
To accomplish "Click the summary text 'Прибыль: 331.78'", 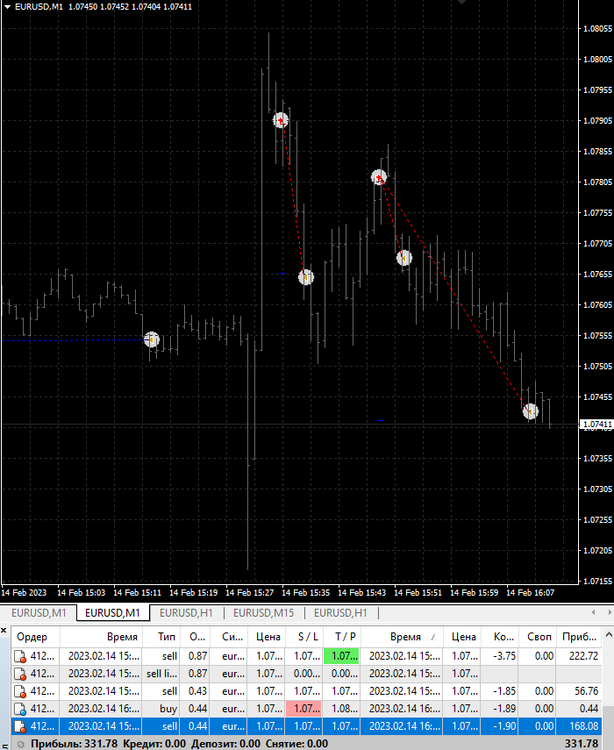I will (74, 744).
